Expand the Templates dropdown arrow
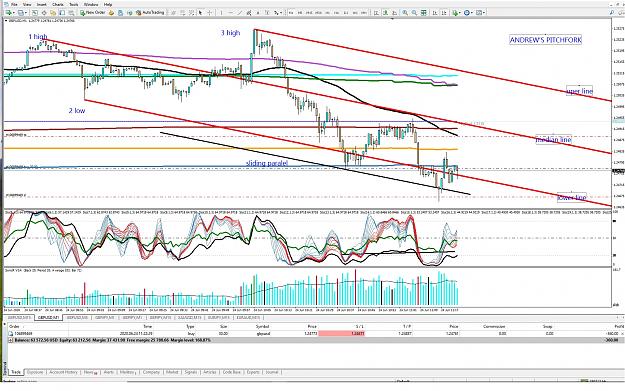 tap(485, 13)
